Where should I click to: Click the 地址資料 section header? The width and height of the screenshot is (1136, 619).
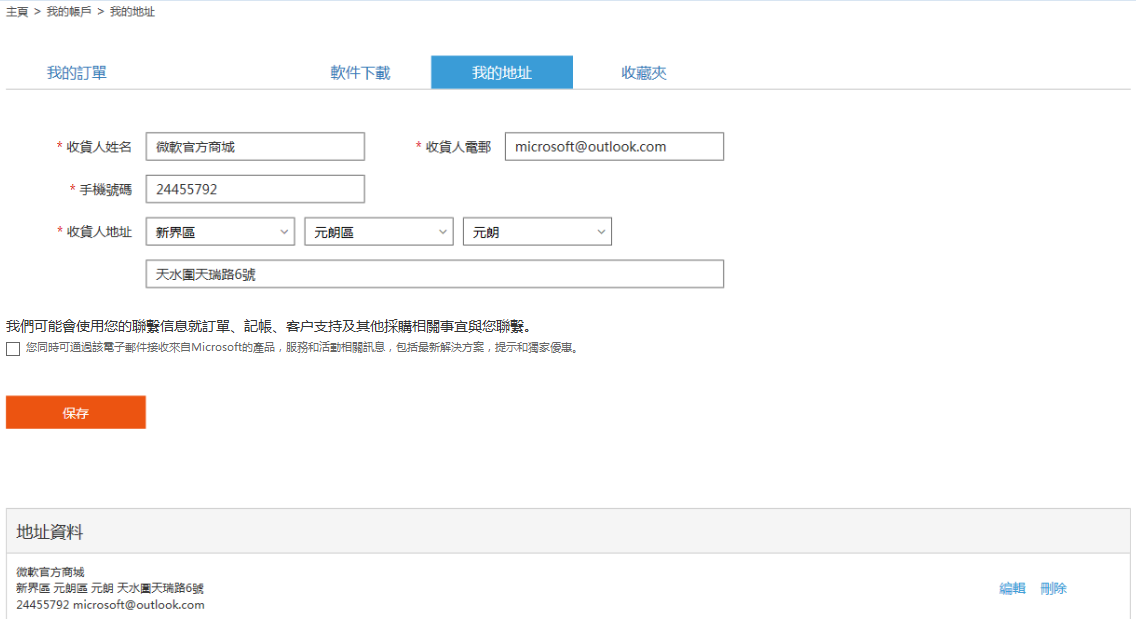click(x=50, y=532)
